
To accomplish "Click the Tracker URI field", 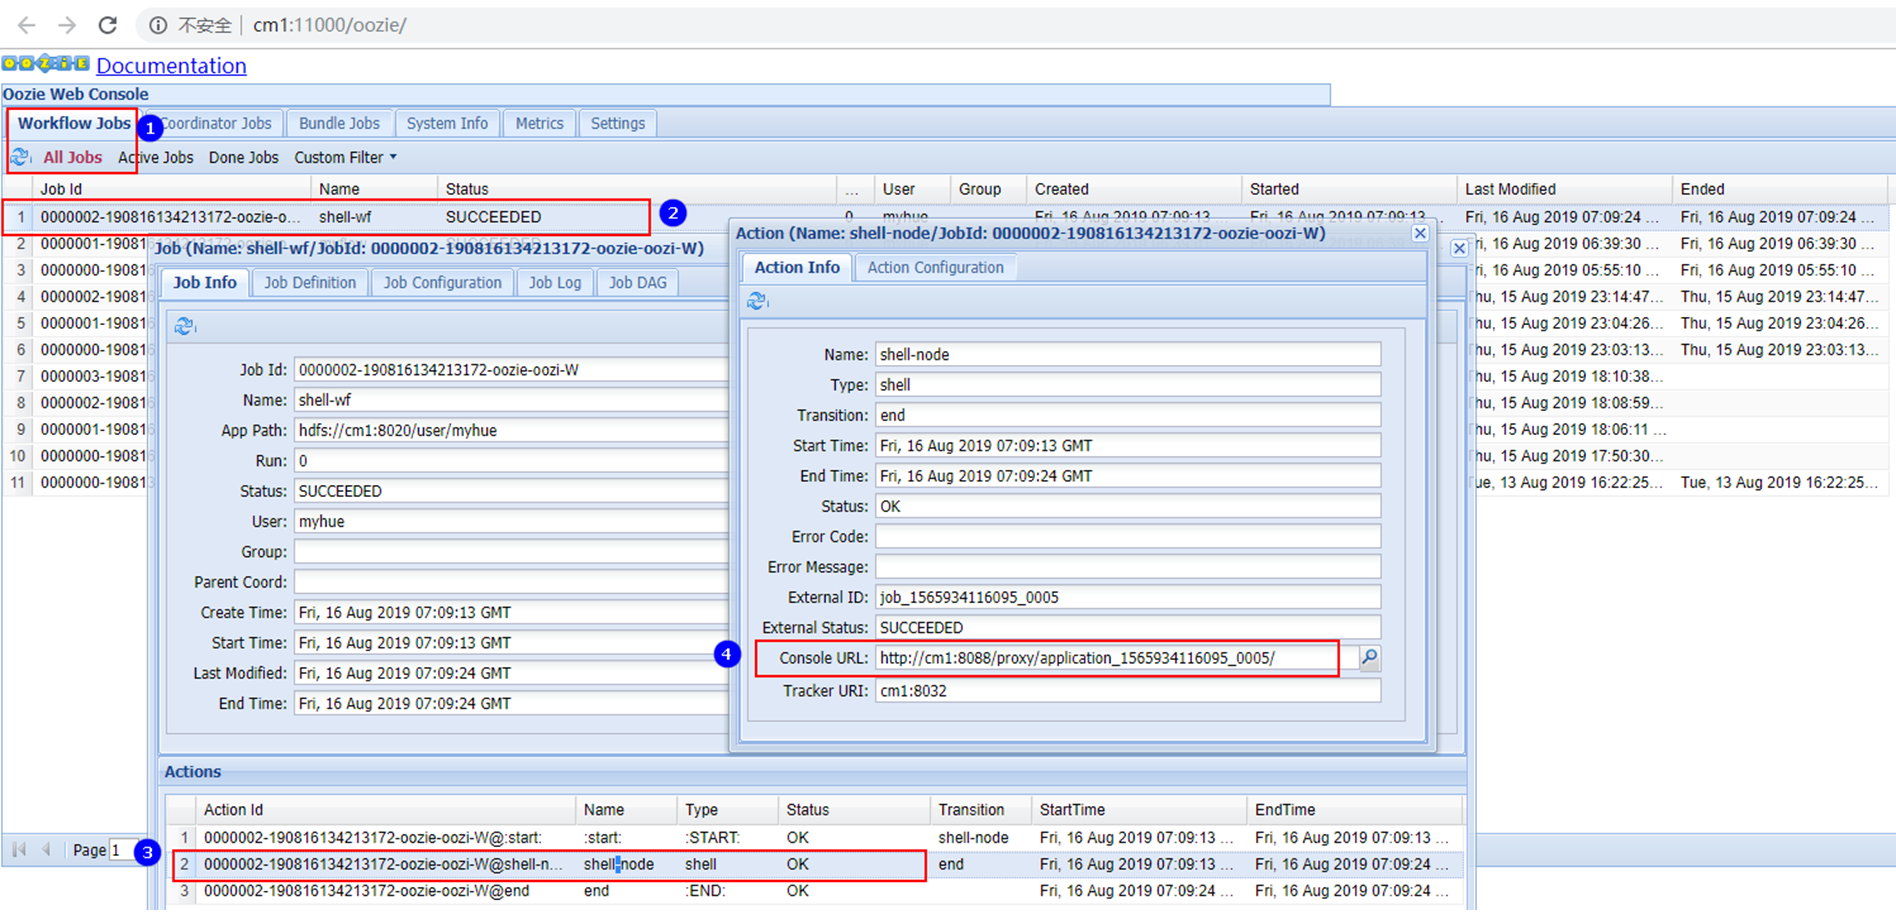I will tap(1128, 691).
